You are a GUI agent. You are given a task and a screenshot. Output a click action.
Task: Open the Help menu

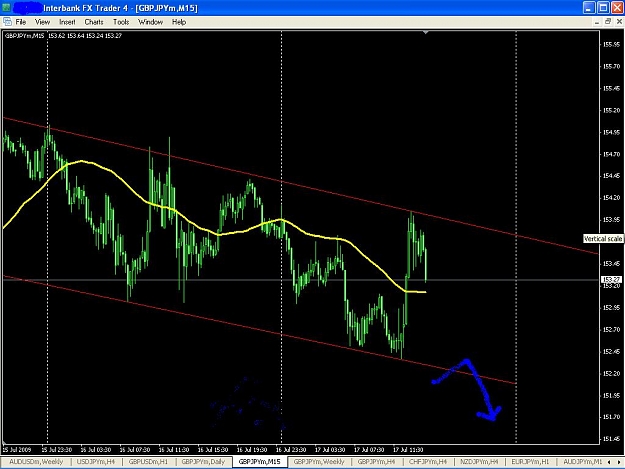coord(179,22)
